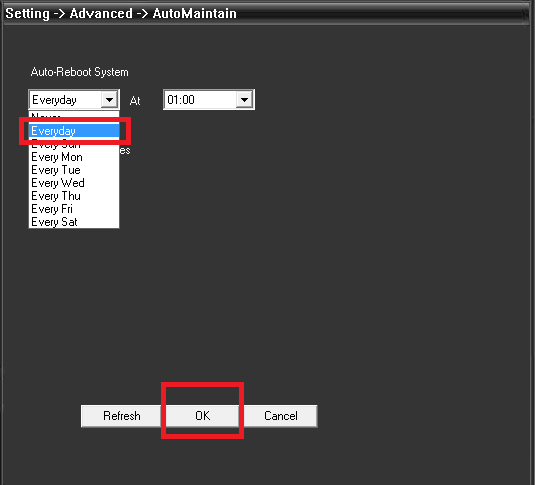Select Everyday in the dropdown list
The image size is (535, 485).
point(74,131)
